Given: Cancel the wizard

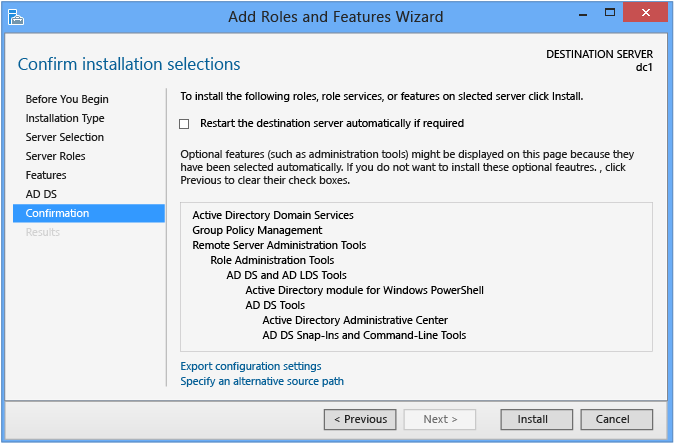Looking at the screenshot, I should [x=616, y=419].
